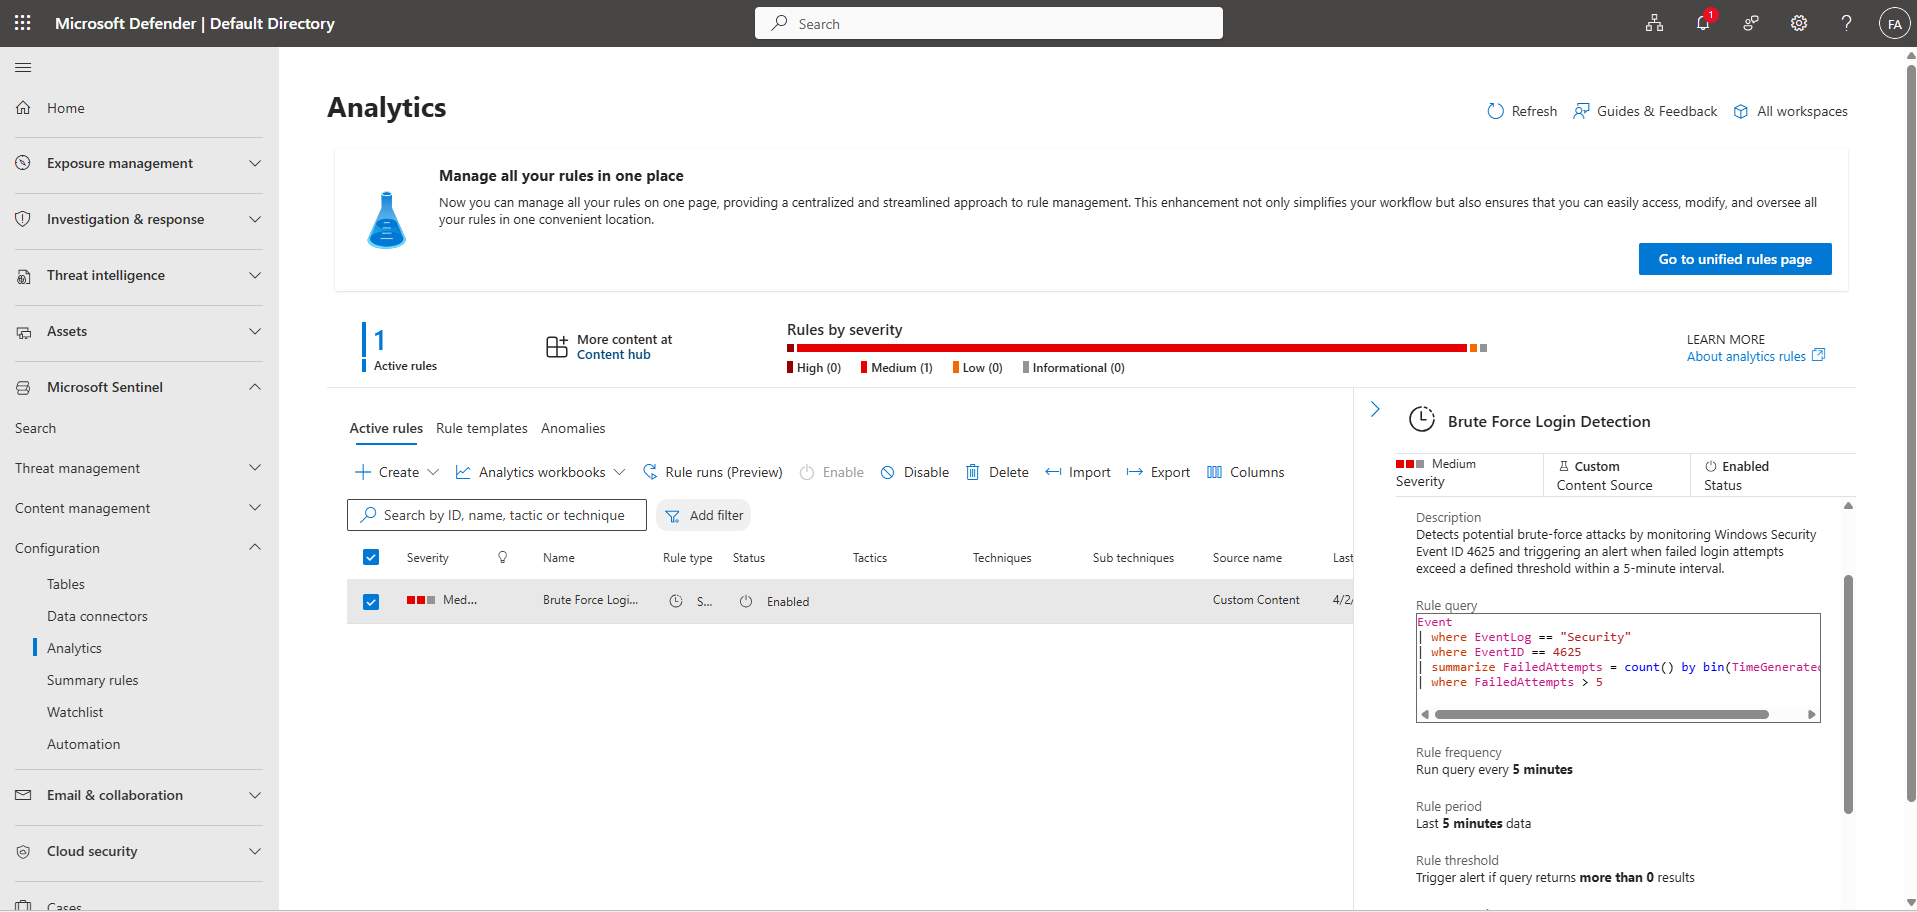Click the Exposure management icon
Viewport: 1917px width, 912px height.
point(23,163)
